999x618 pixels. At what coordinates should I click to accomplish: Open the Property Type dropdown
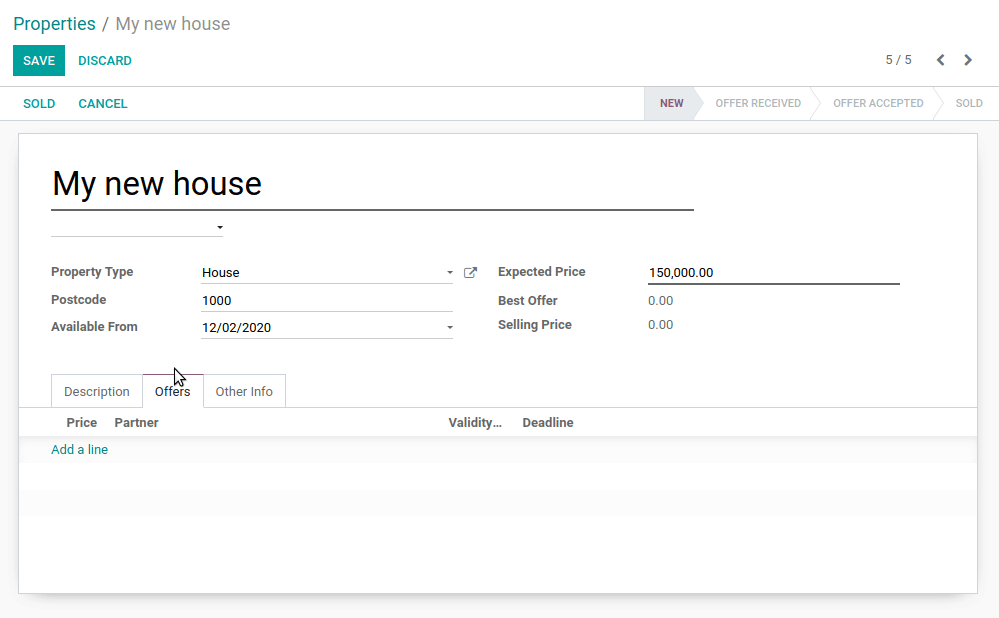pyautogui.click(x=450, y=272)
